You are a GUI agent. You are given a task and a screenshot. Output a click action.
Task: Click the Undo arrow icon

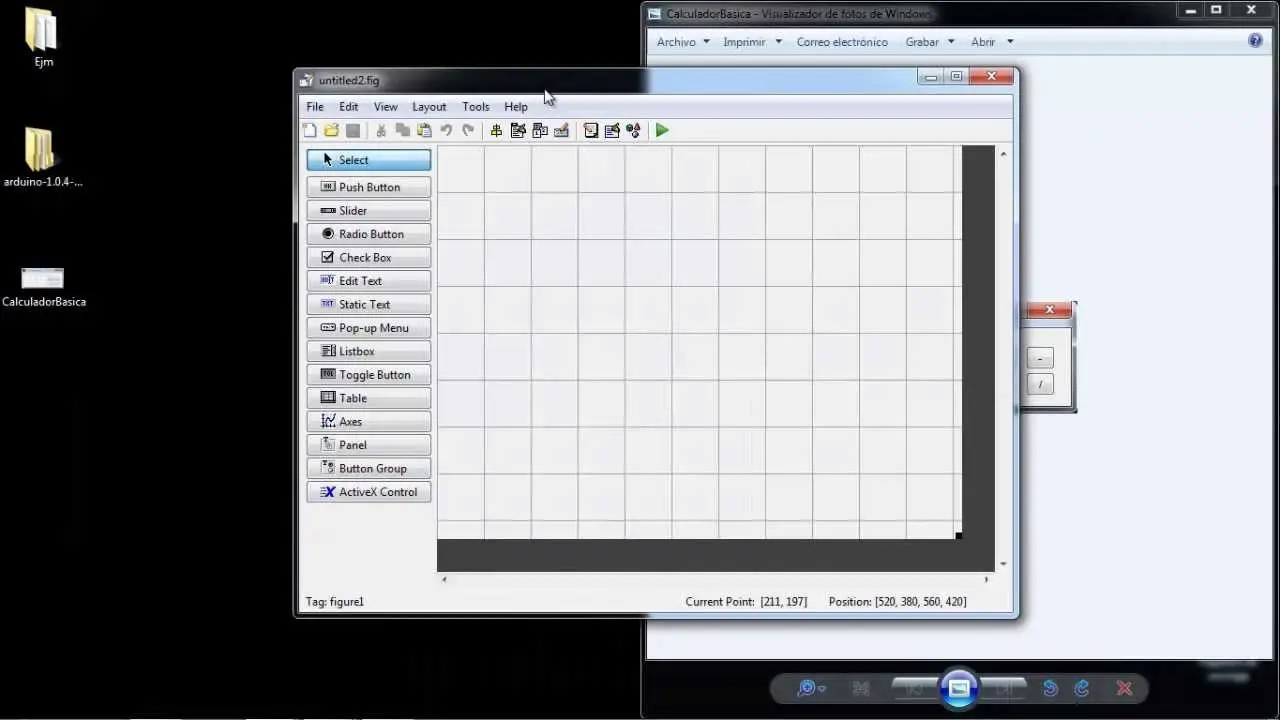coord(446,130)
